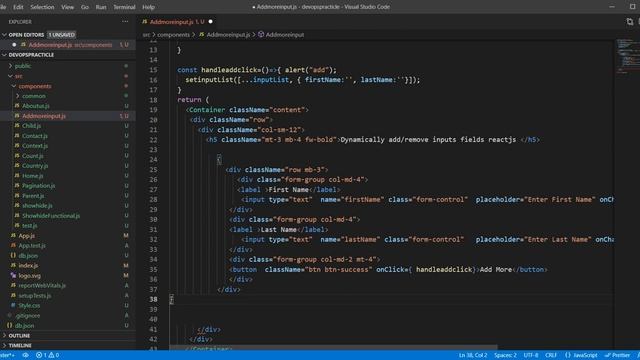Place cursor on line 38
This screenshot has width=640, height=360.
pyautogui.click(x=392, y=299)
